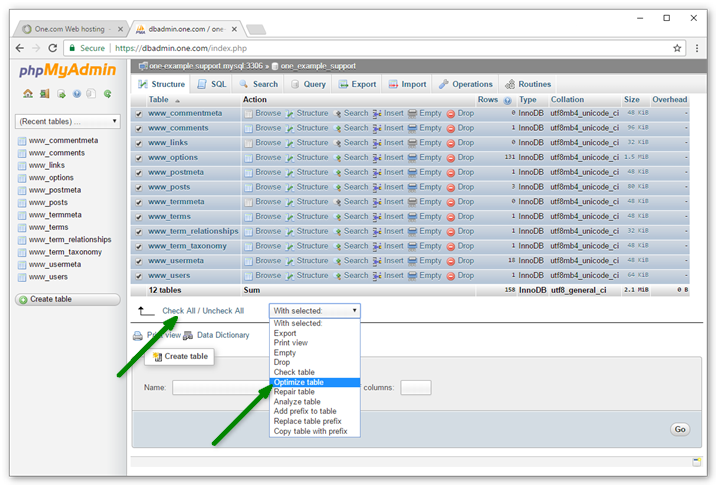Click Empty icon for www_terms row
The width and height of the screenshot is (716, 485).
pyautogui.click(x=412, y=217)
